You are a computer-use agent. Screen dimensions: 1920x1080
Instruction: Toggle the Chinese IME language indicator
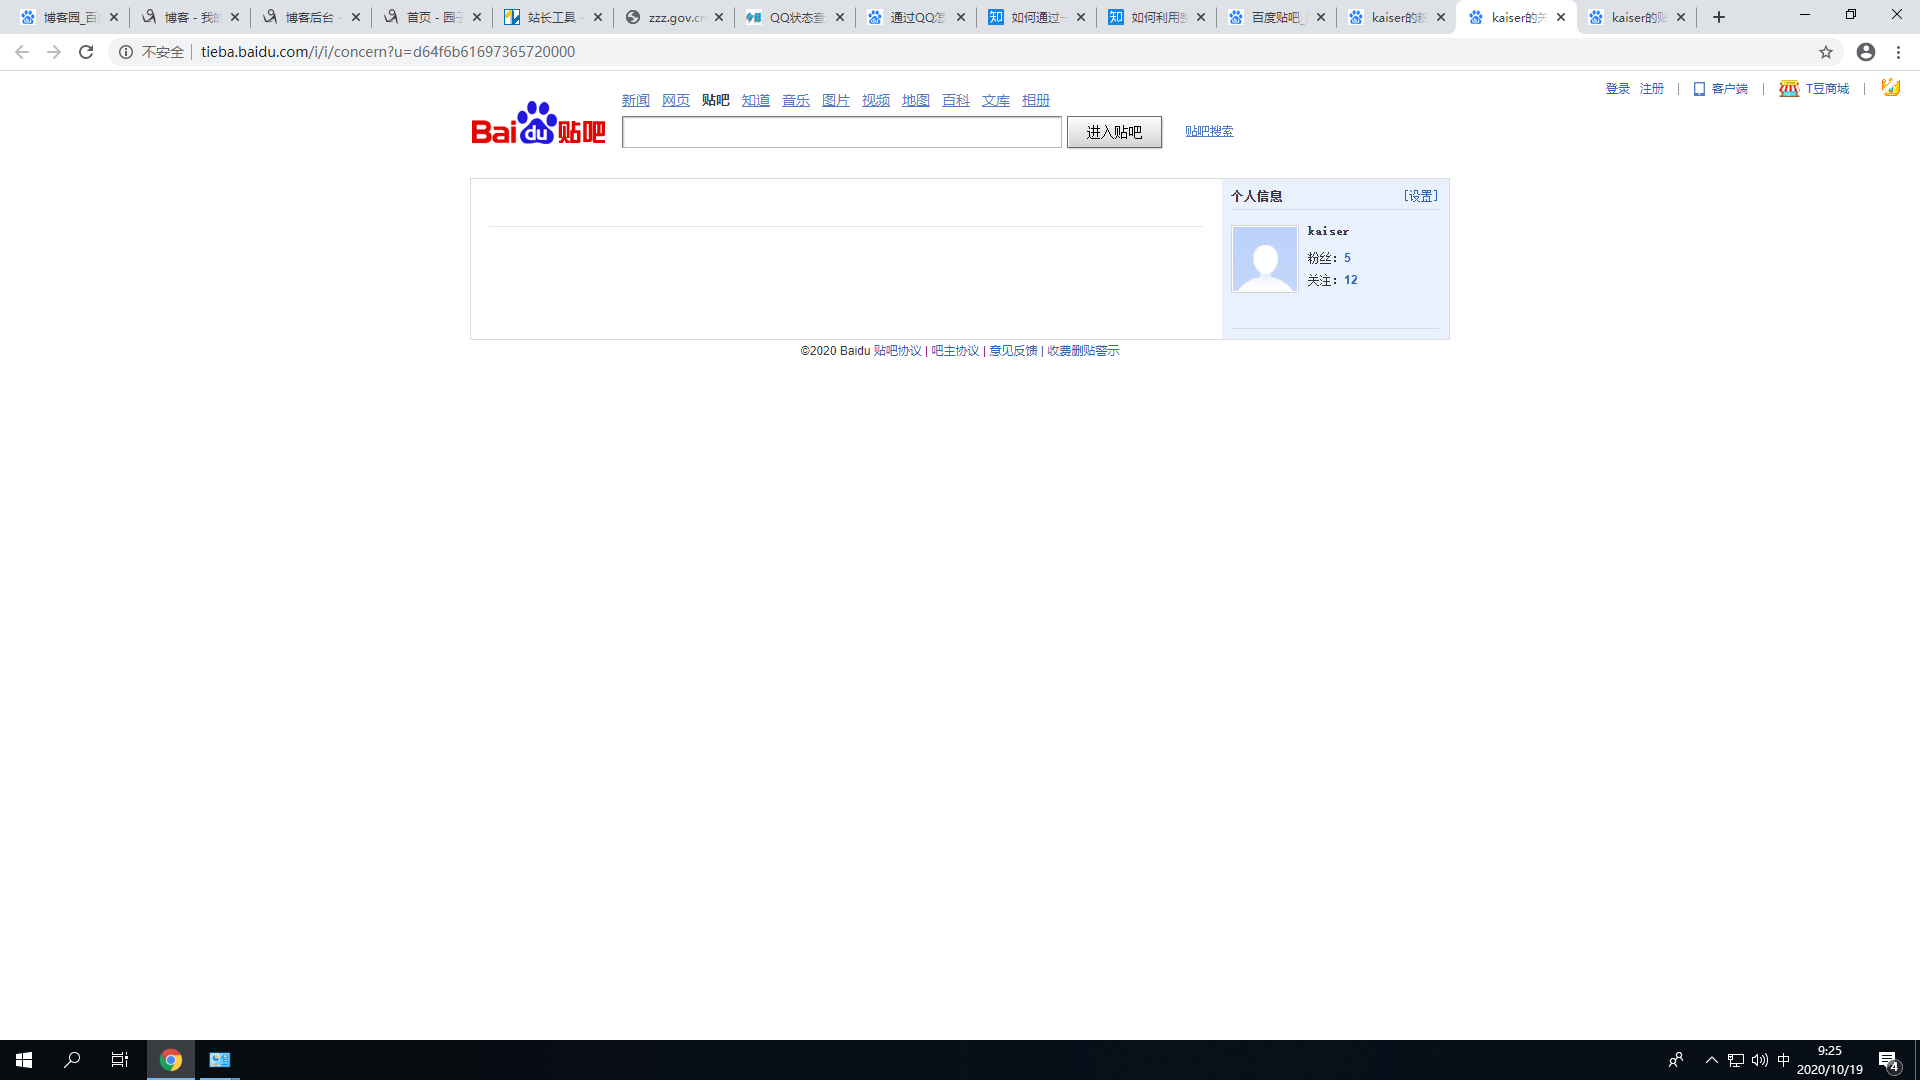pyautogui.click(x=1784, y=1060)
